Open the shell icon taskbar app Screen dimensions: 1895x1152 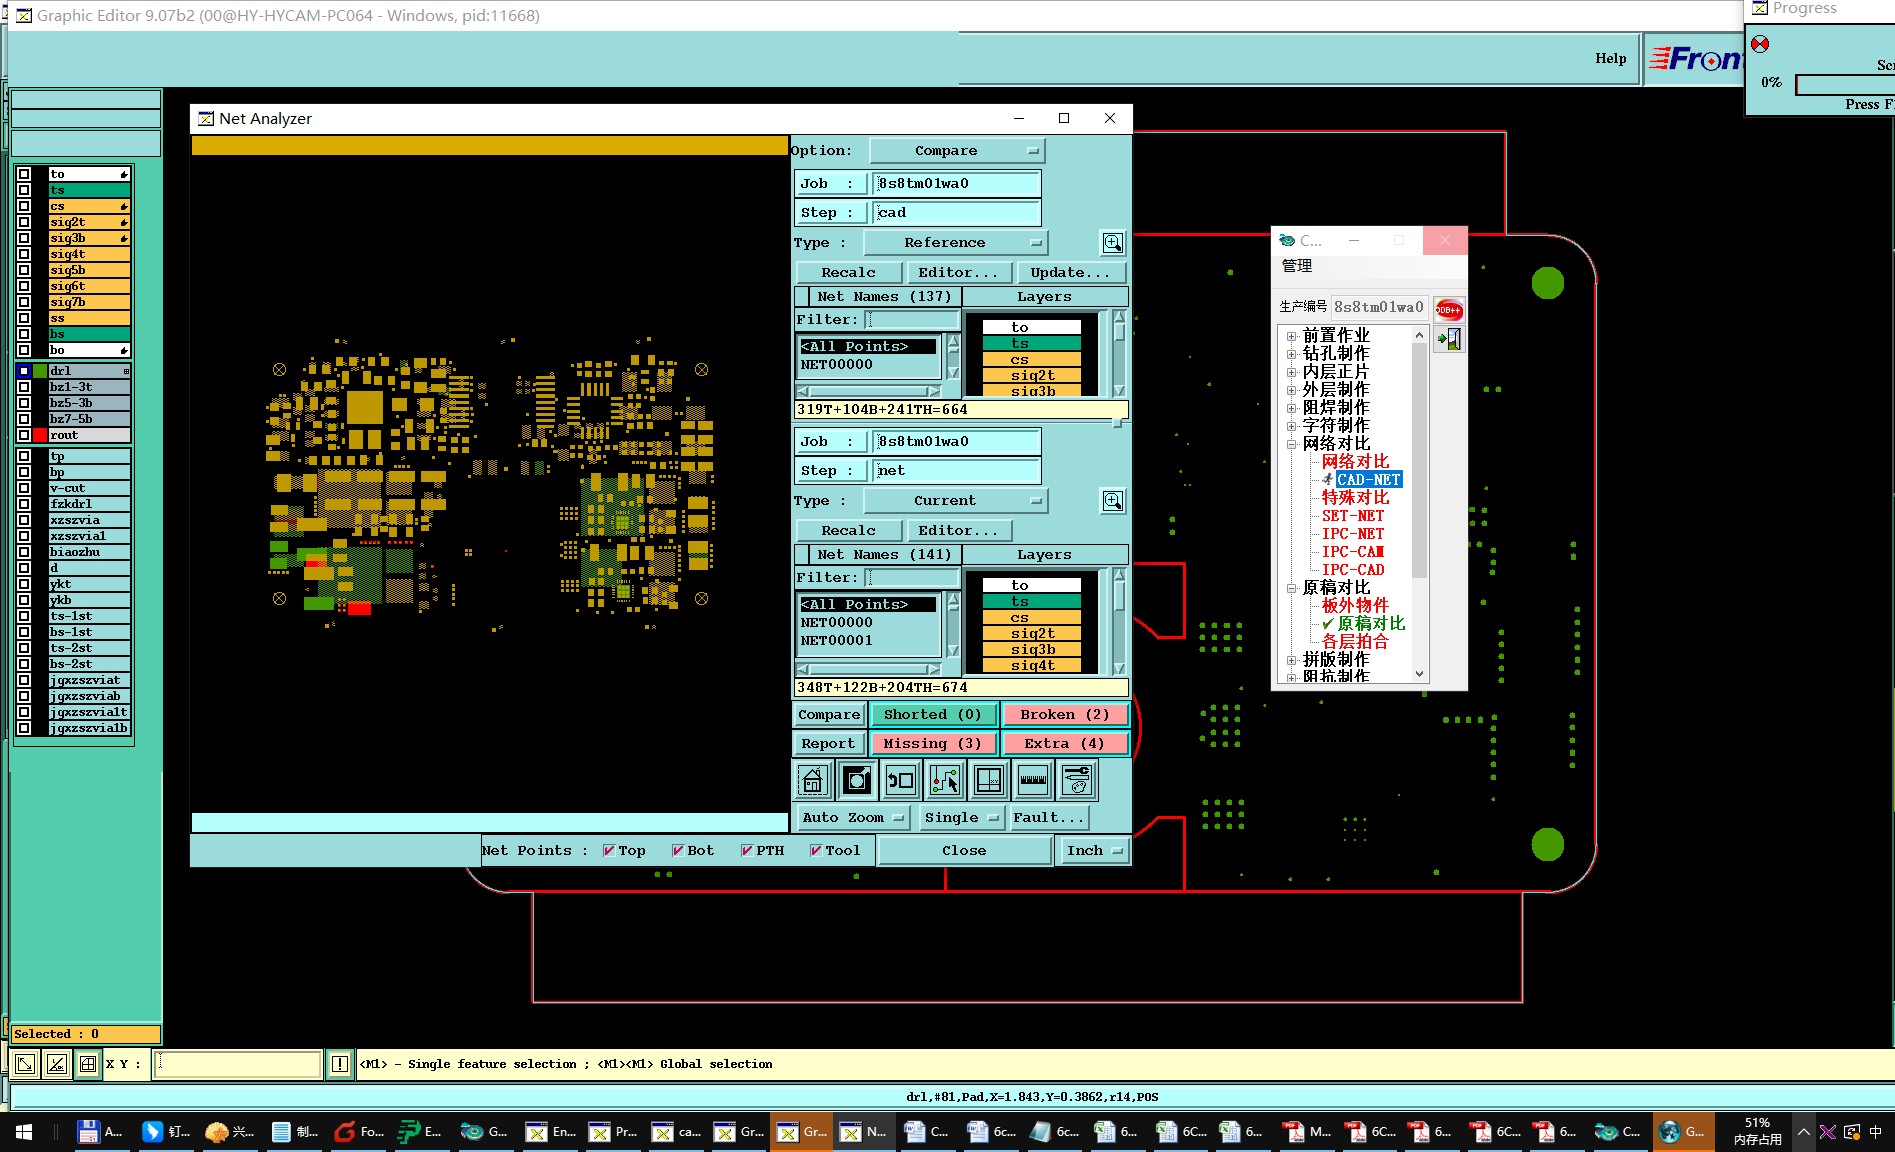point(230,1132)
